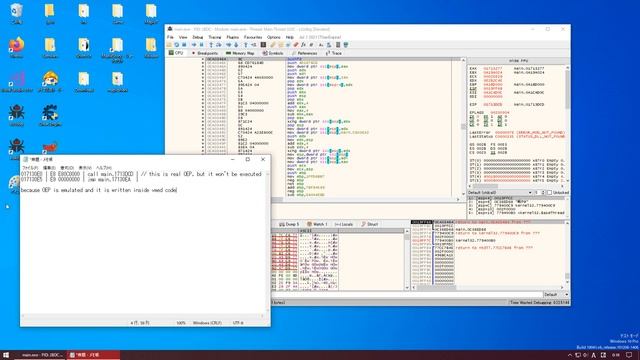The image size is (640, 360).
Task: Open the Visual Studio desktop shortcut
Action: pyautogui.click(x=16, y=82)
